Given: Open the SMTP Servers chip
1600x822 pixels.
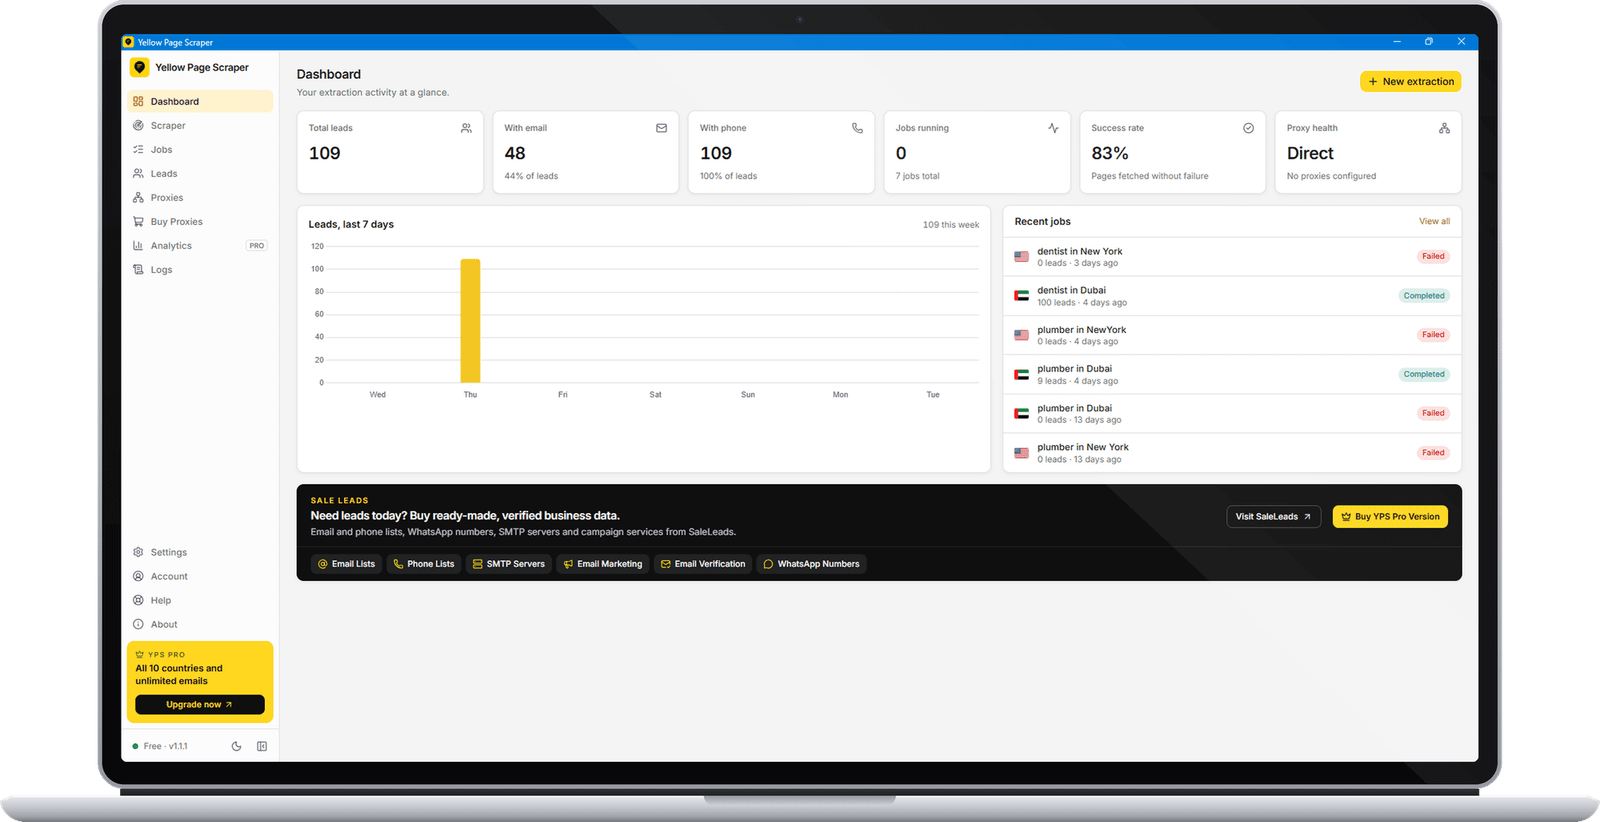Looking at the screenshot, I should [x=509, y=564].
